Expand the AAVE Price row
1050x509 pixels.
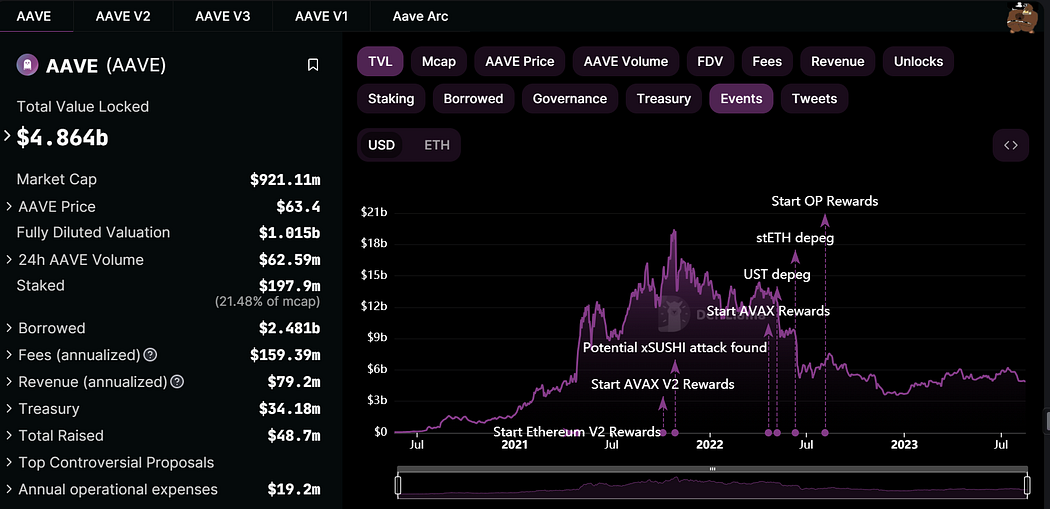click(x=8, y=207)
